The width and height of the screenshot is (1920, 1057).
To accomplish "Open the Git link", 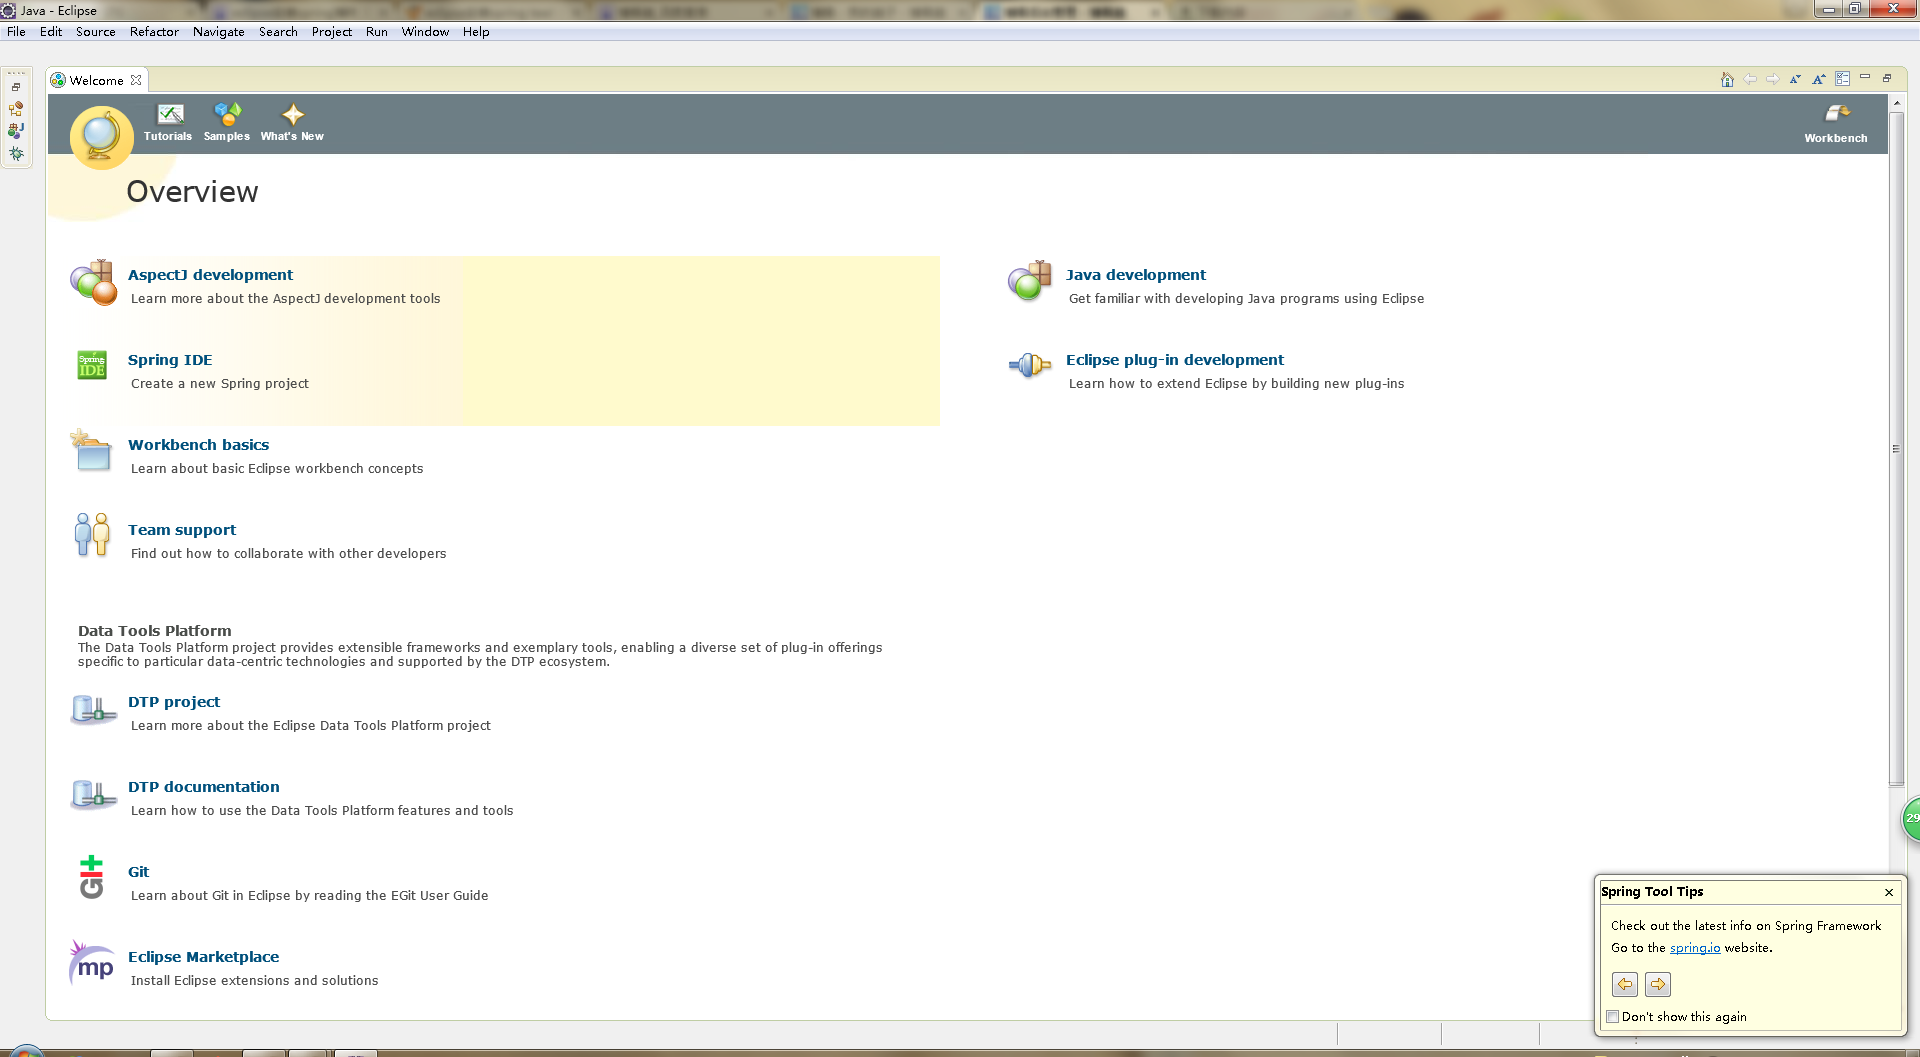I will click(x=138, y=872).
